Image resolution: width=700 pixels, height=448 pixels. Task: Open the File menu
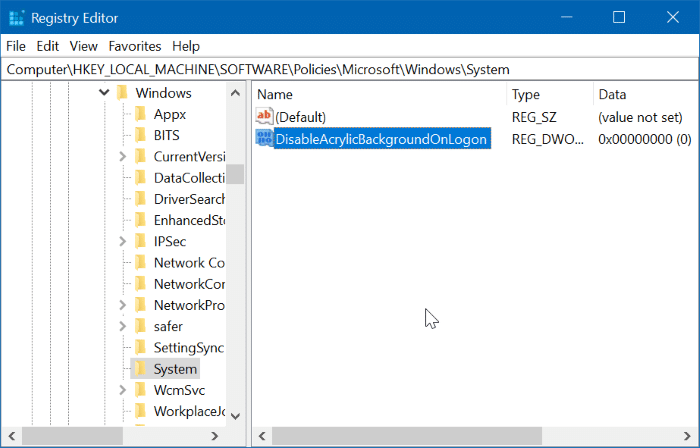click(x=16, y=46)
